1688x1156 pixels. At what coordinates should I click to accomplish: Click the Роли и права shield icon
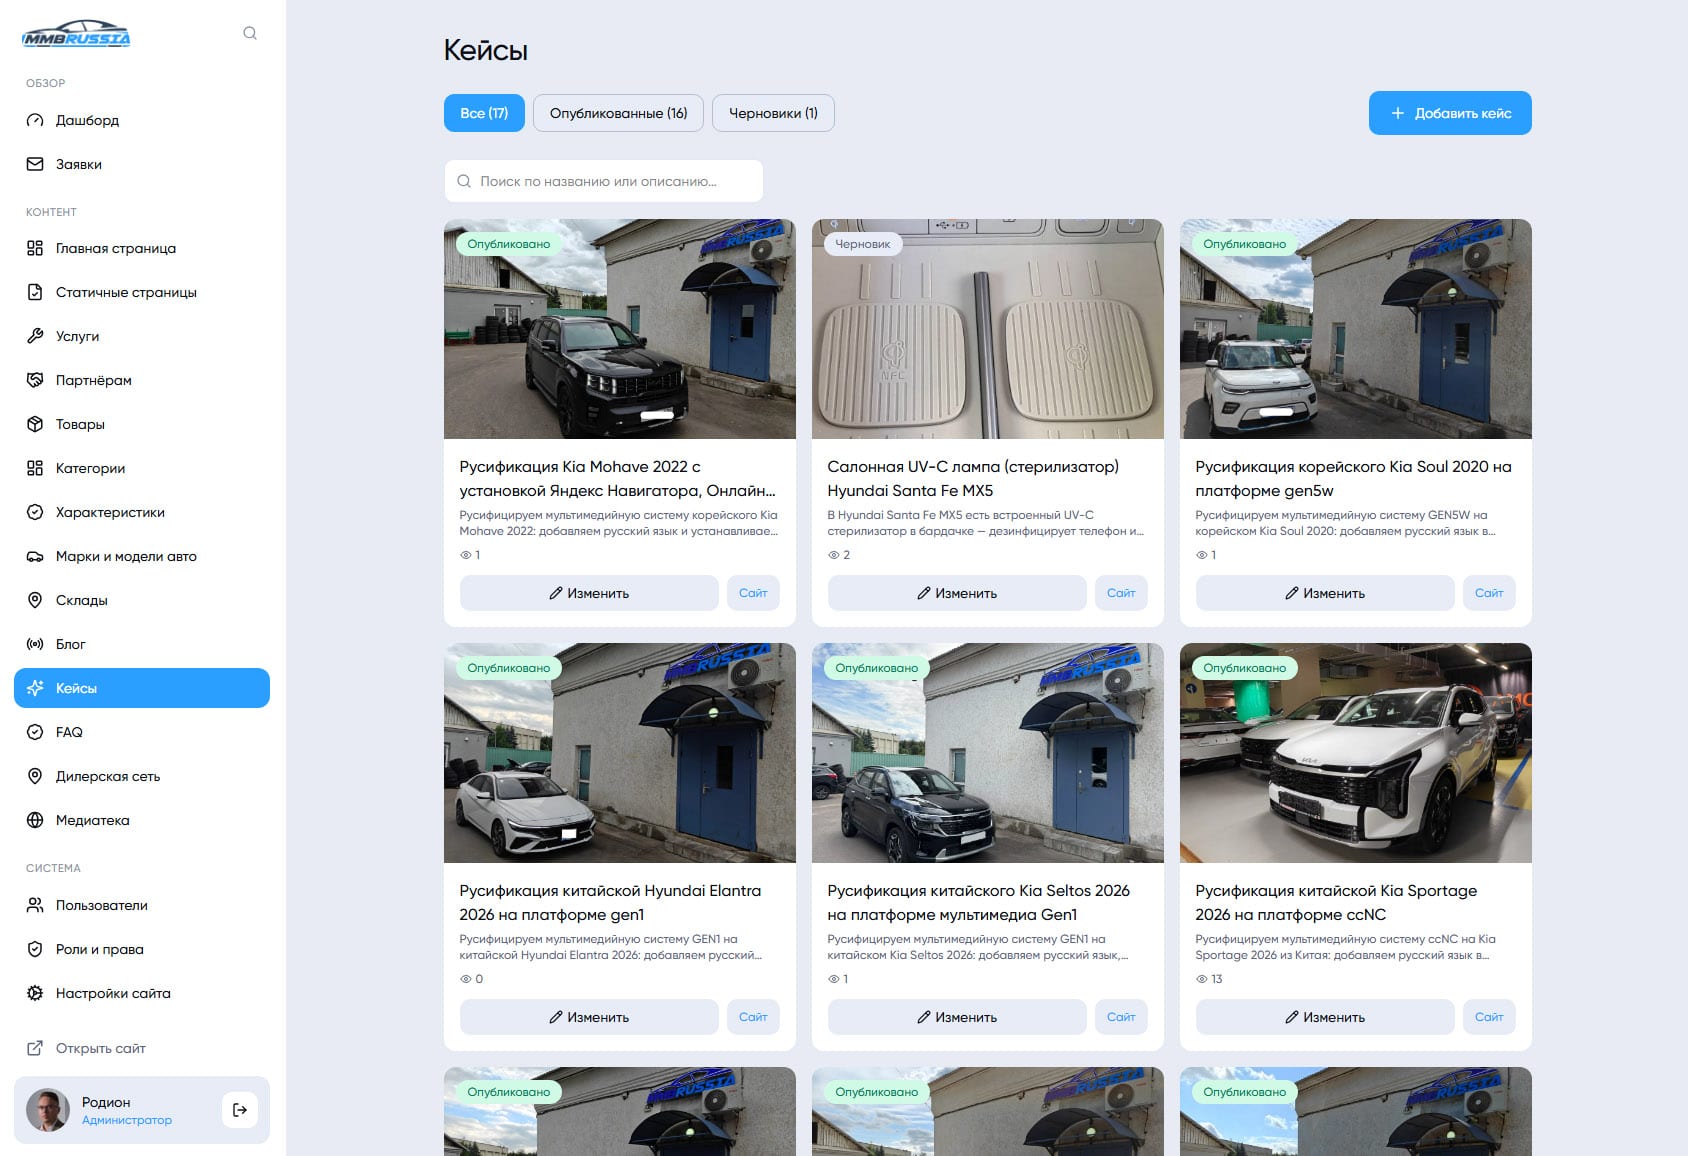[35, 949]
